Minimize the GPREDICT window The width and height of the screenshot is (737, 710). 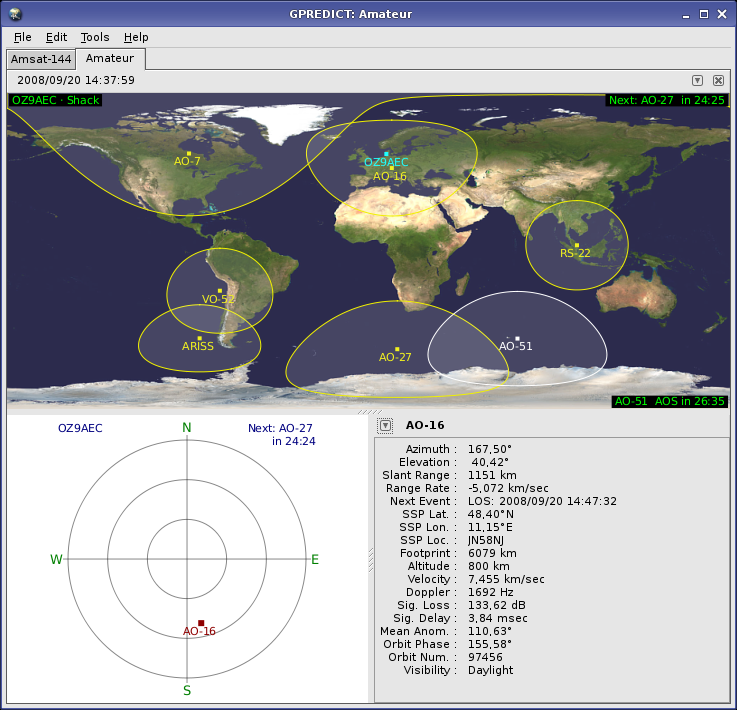pos(686,15)
